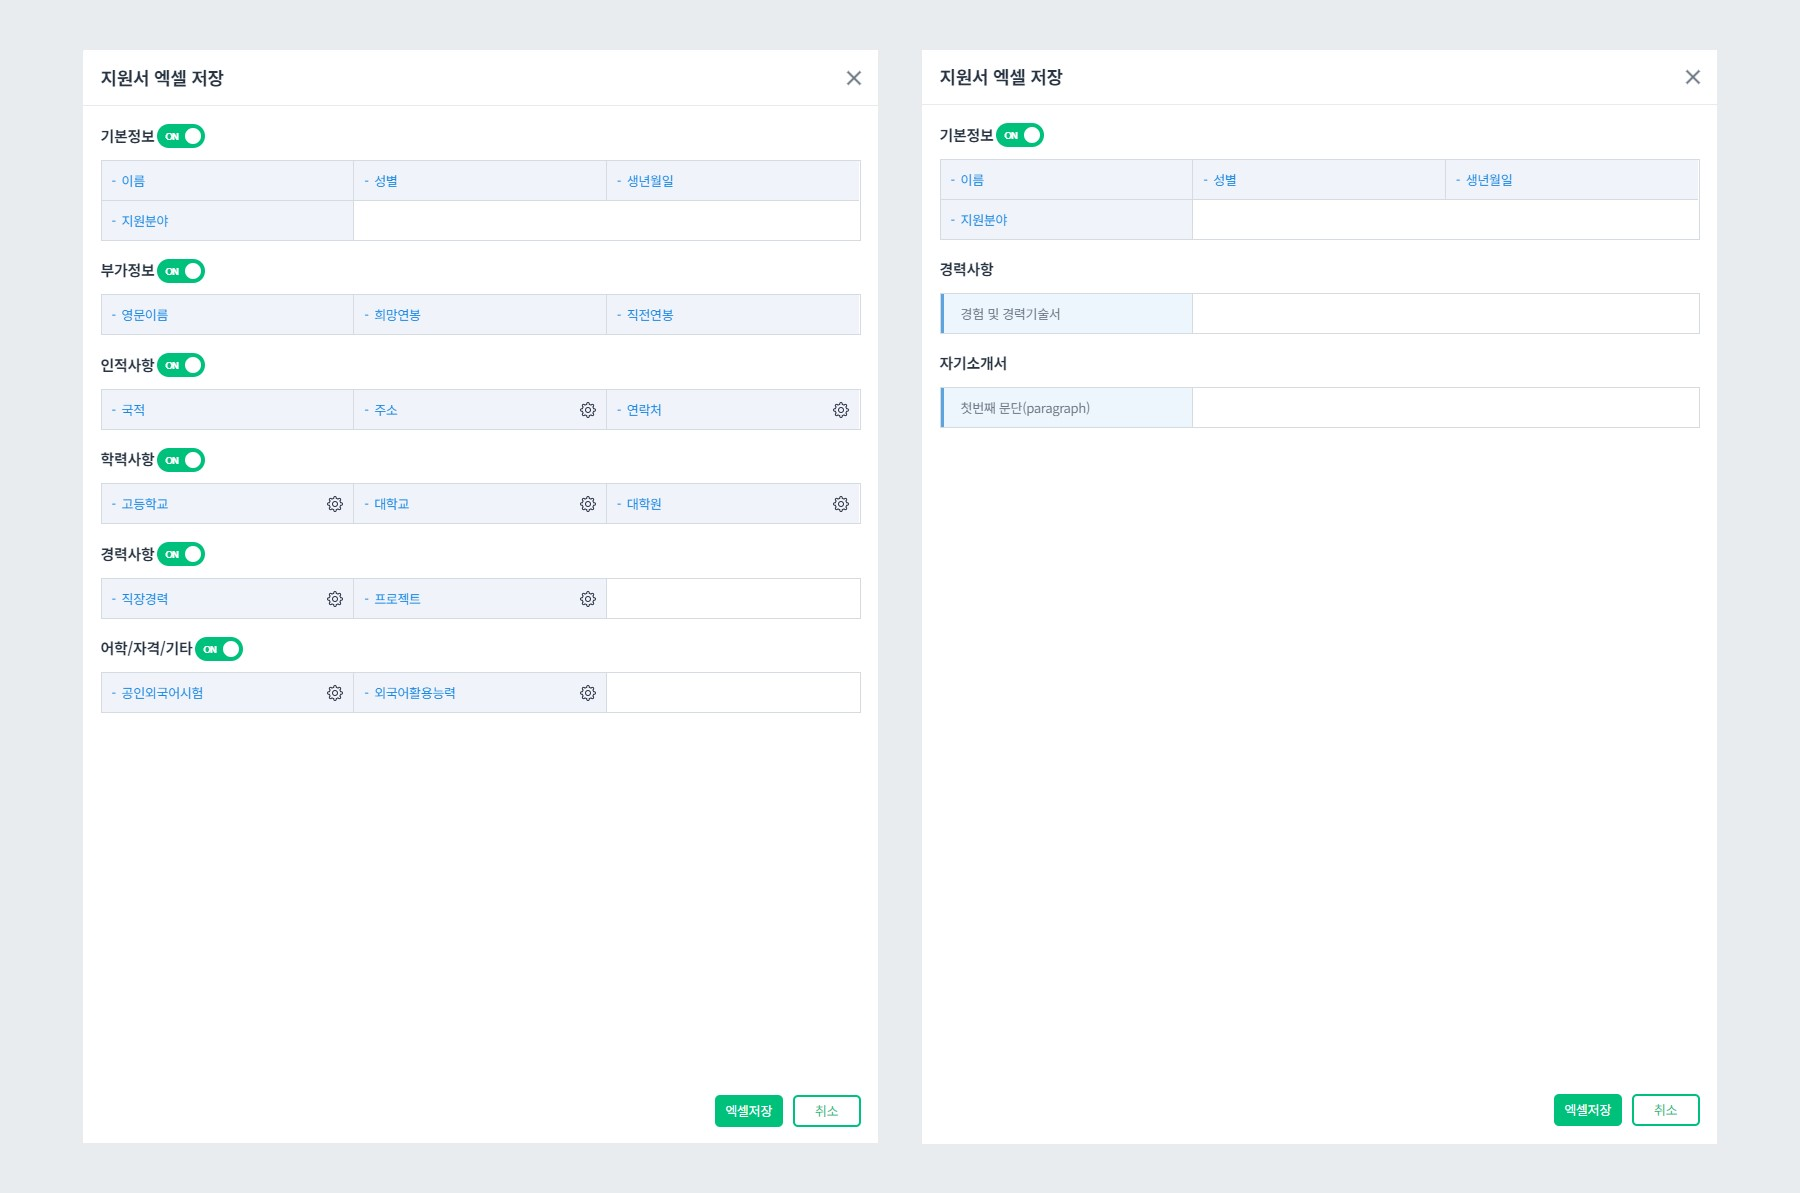Open settings gear for 프로젝트 field
This screenshot has height=1193, width=1800.
(x=588, y=599)
